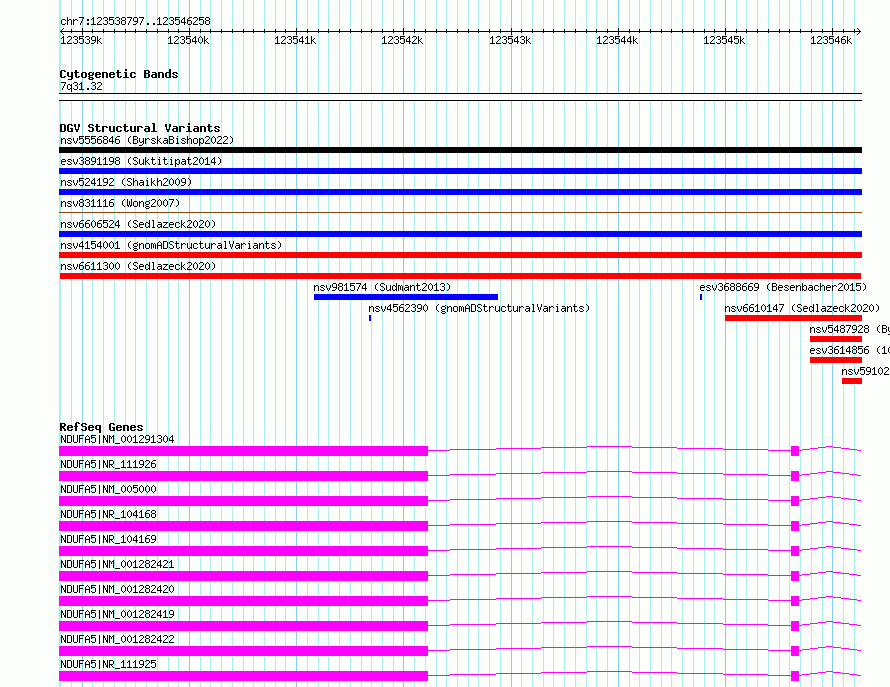Open transcript NDUFA5|NM_001291304 label
The width and height of the screenshot is (890, 687).
coord(117,439)
